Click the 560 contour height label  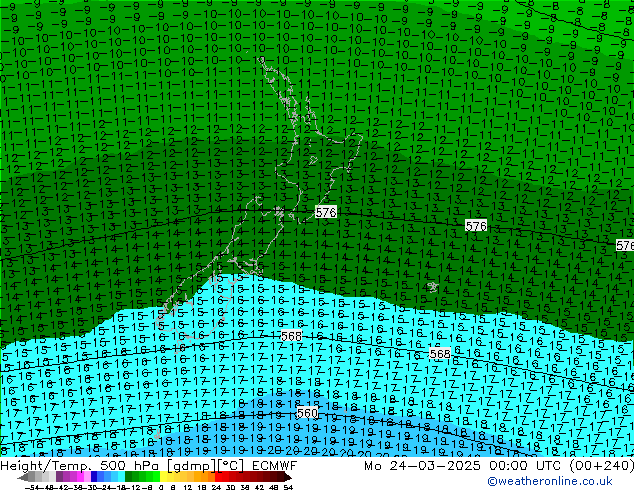click(307, 413)
